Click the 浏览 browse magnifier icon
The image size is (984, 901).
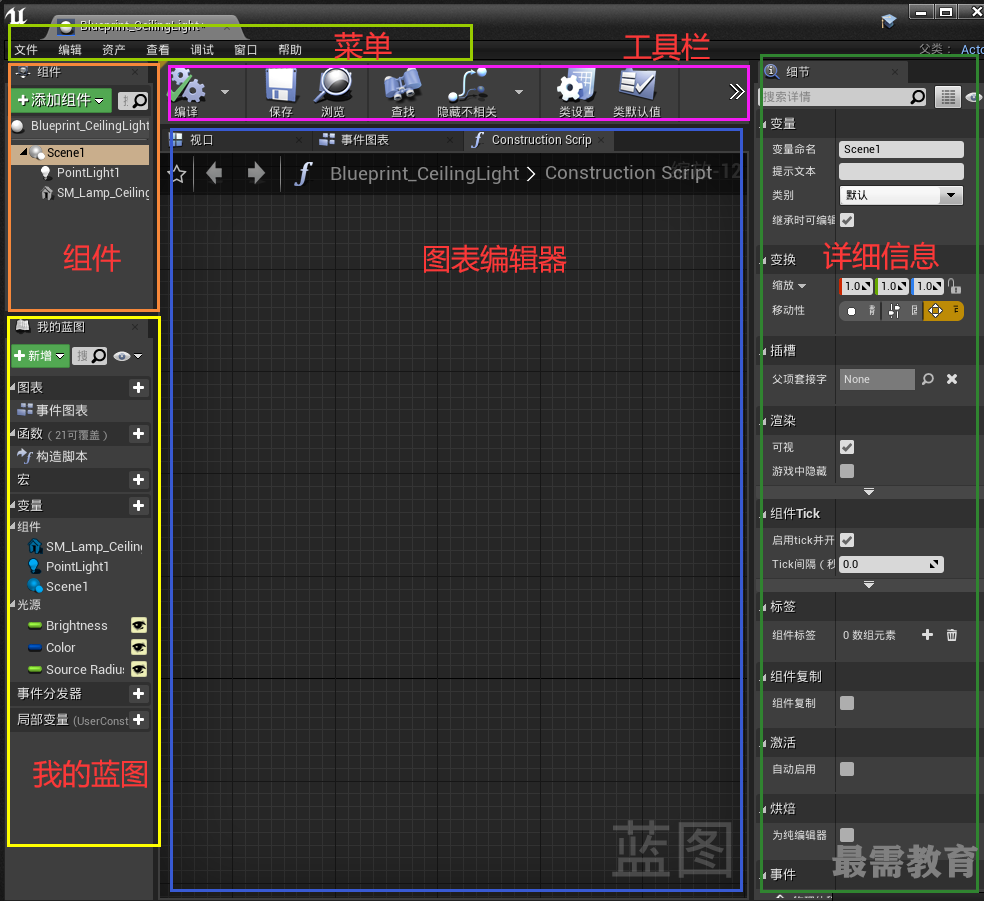(x=333, y=93)
